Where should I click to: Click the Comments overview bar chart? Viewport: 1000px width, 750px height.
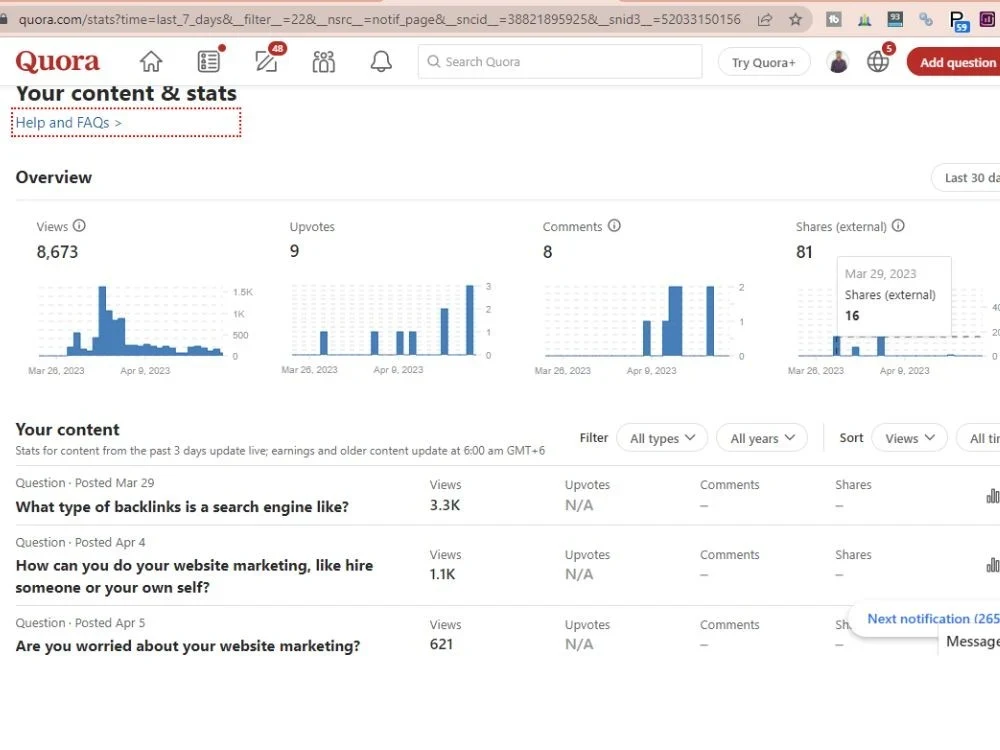coord(636,321)
